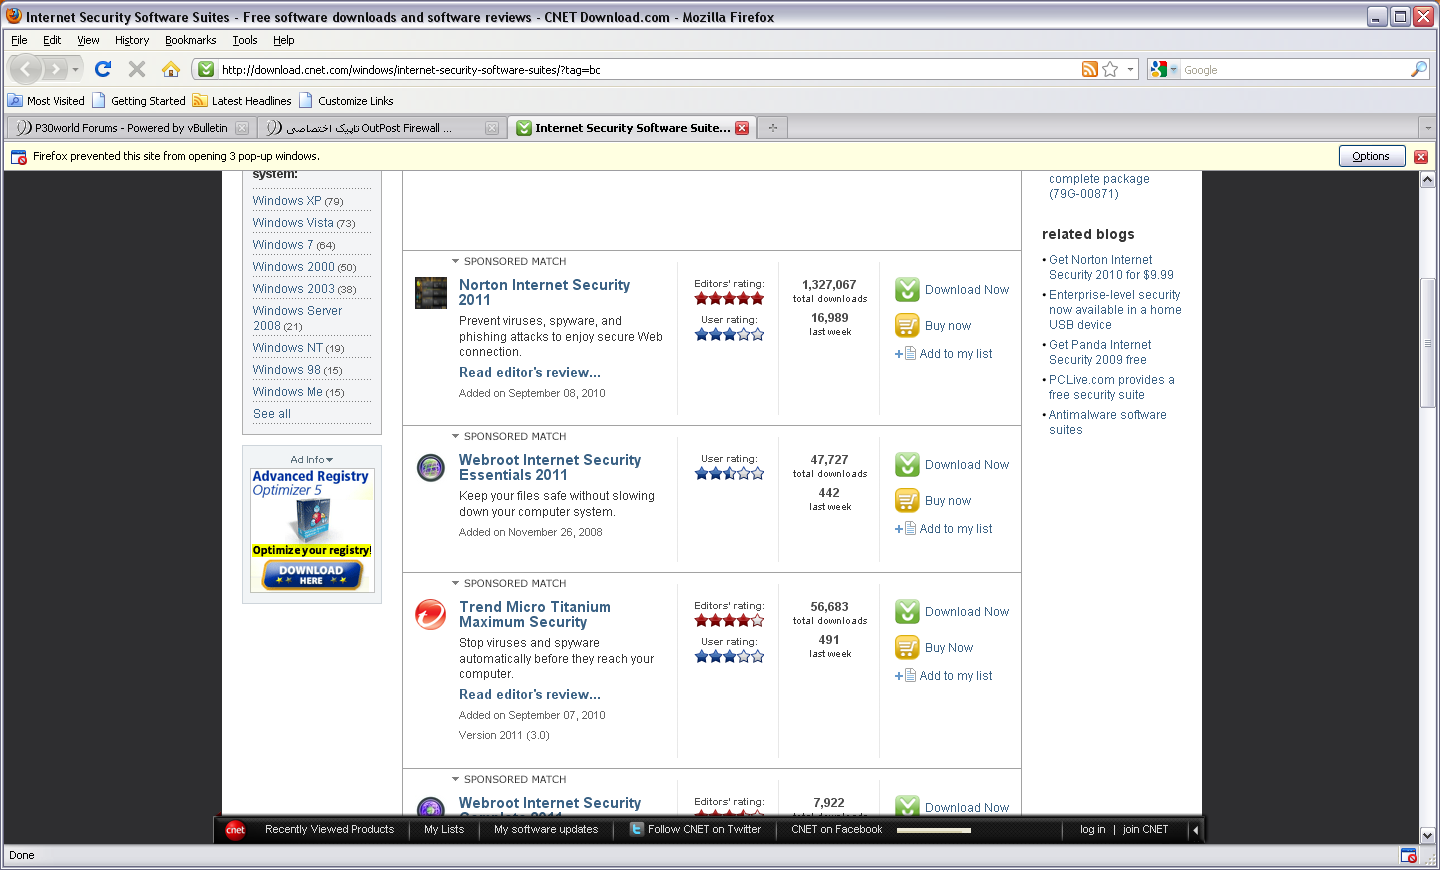1440x870 pixels.
Task: Open the address bar history dropdown
Action: coord(1131,69)
